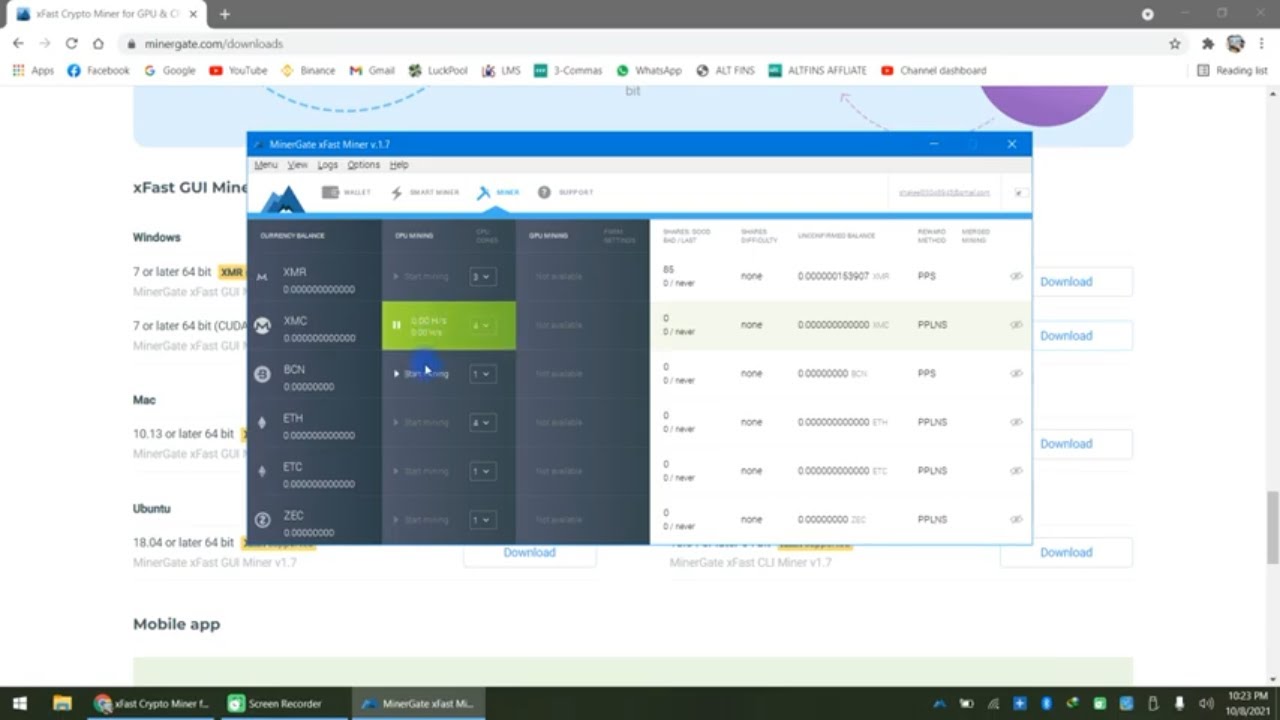The height and width of the screenshot is (720, 1280).
Task: Open the Wallet section in MinerGate
Action: click(346, 192)
